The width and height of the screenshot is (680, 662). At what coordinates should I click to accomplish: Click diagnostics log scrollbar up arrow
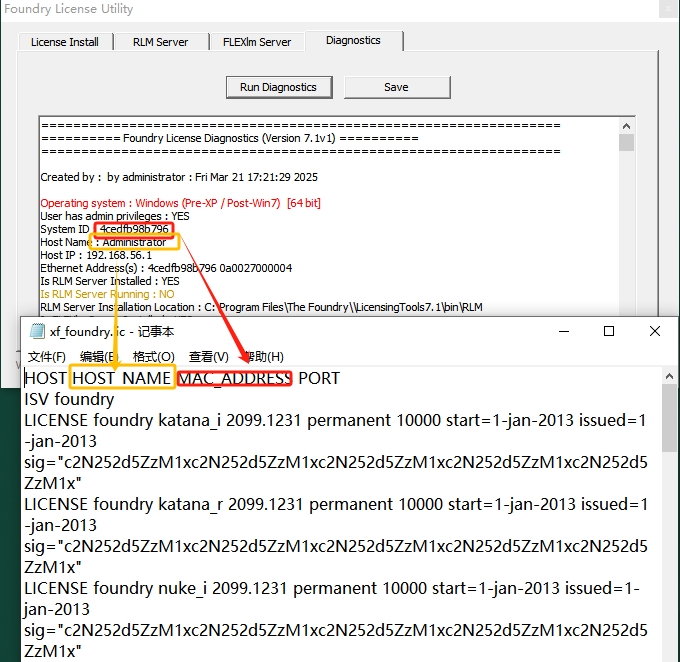tap(627, 126)
